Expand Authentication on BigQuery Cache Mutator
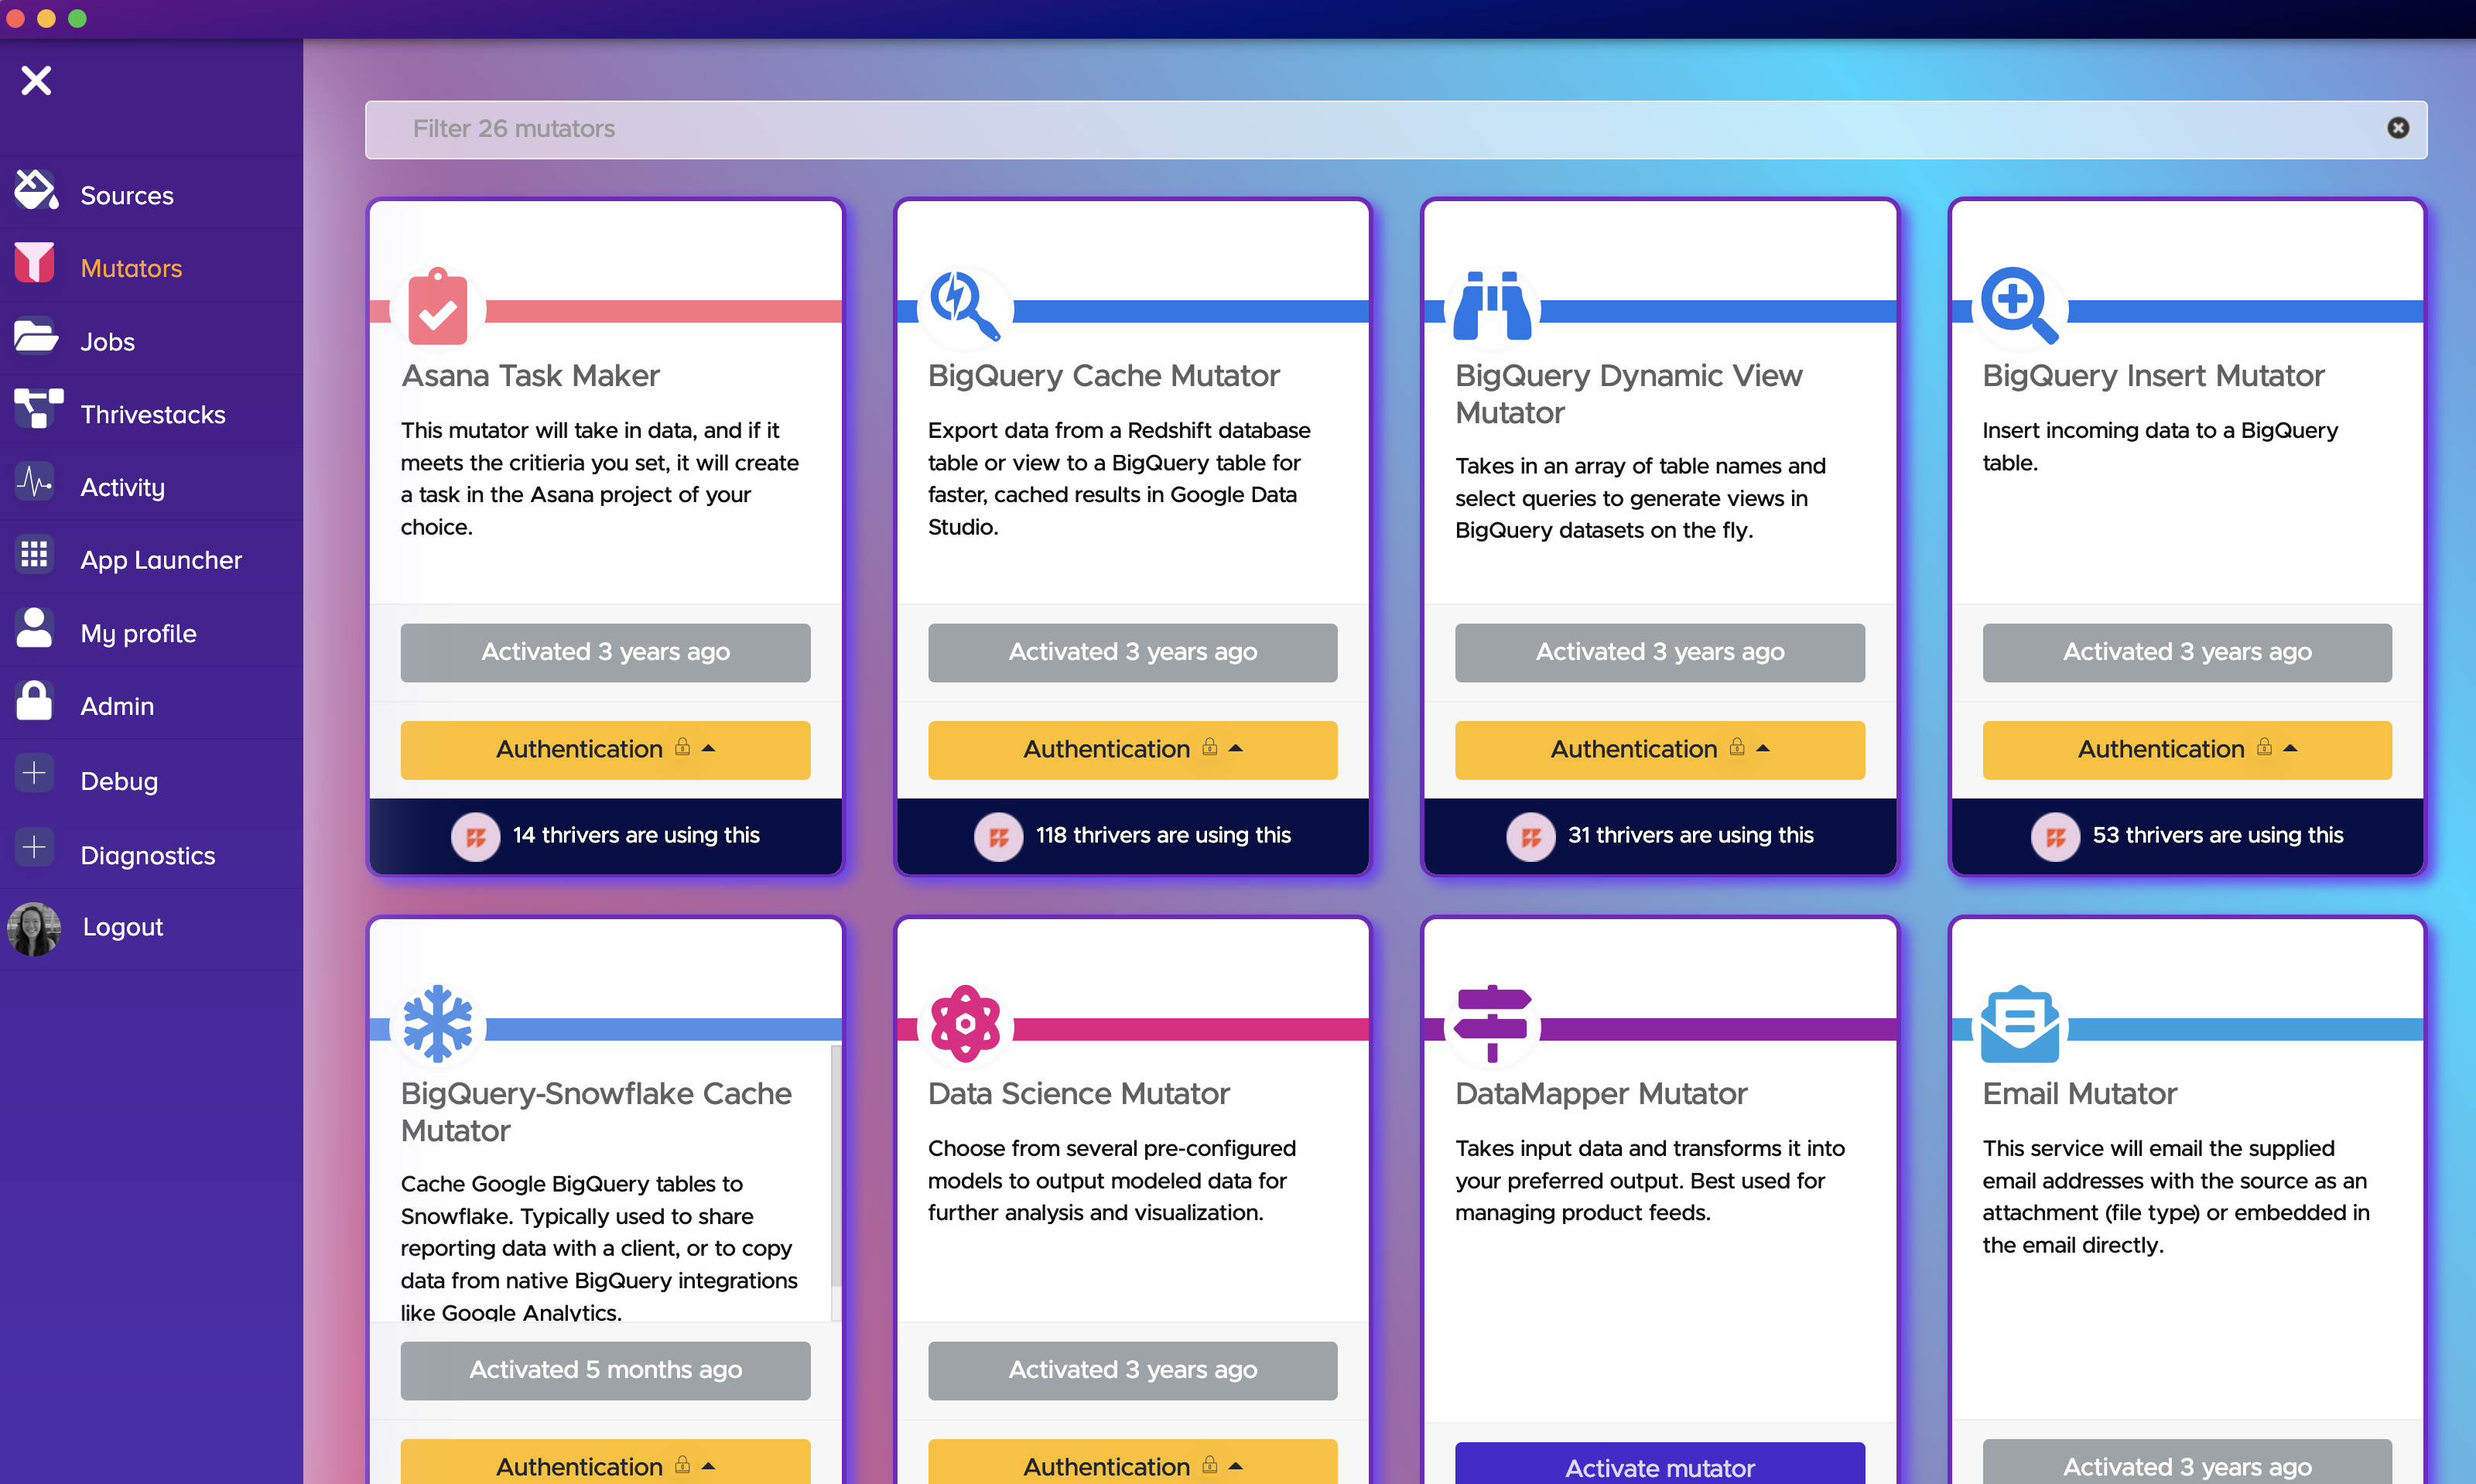This screenshot has width=2476, height=1484. 1132,749
